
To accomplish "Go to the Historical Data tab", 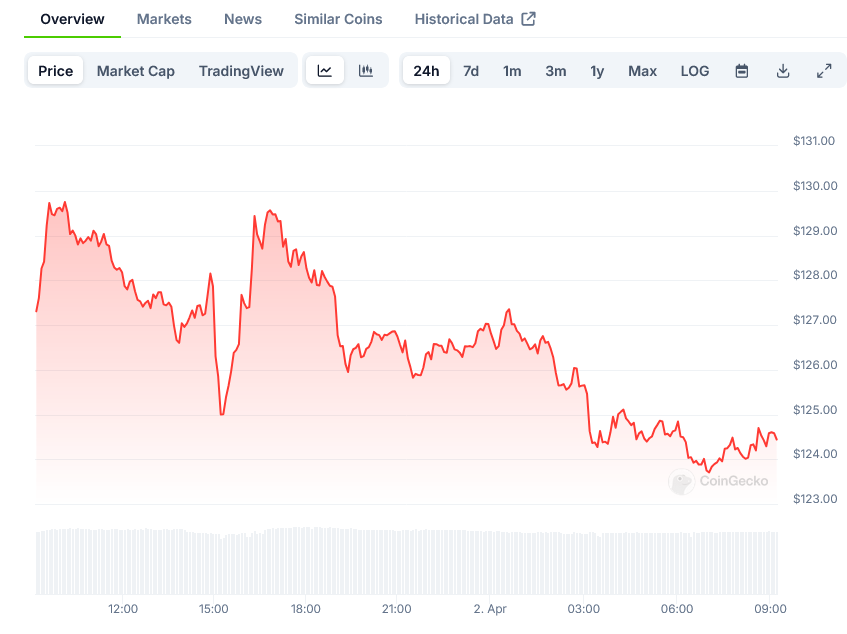I will click(x=465, y=18).
